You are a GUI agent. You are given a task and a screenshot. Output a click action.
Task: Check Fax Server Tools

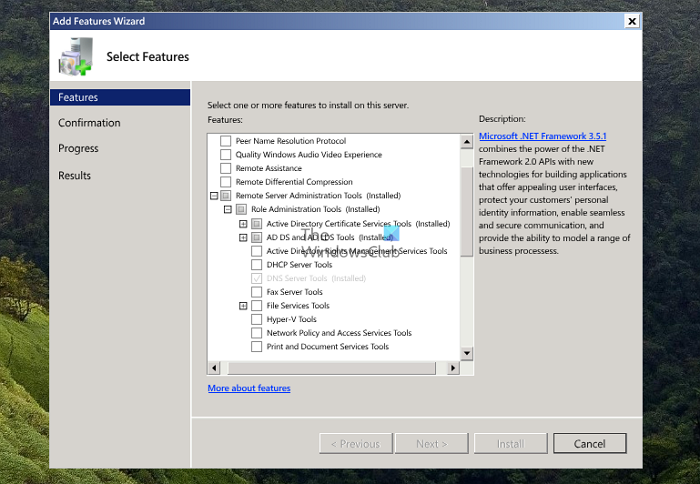(x=256, y=292)
